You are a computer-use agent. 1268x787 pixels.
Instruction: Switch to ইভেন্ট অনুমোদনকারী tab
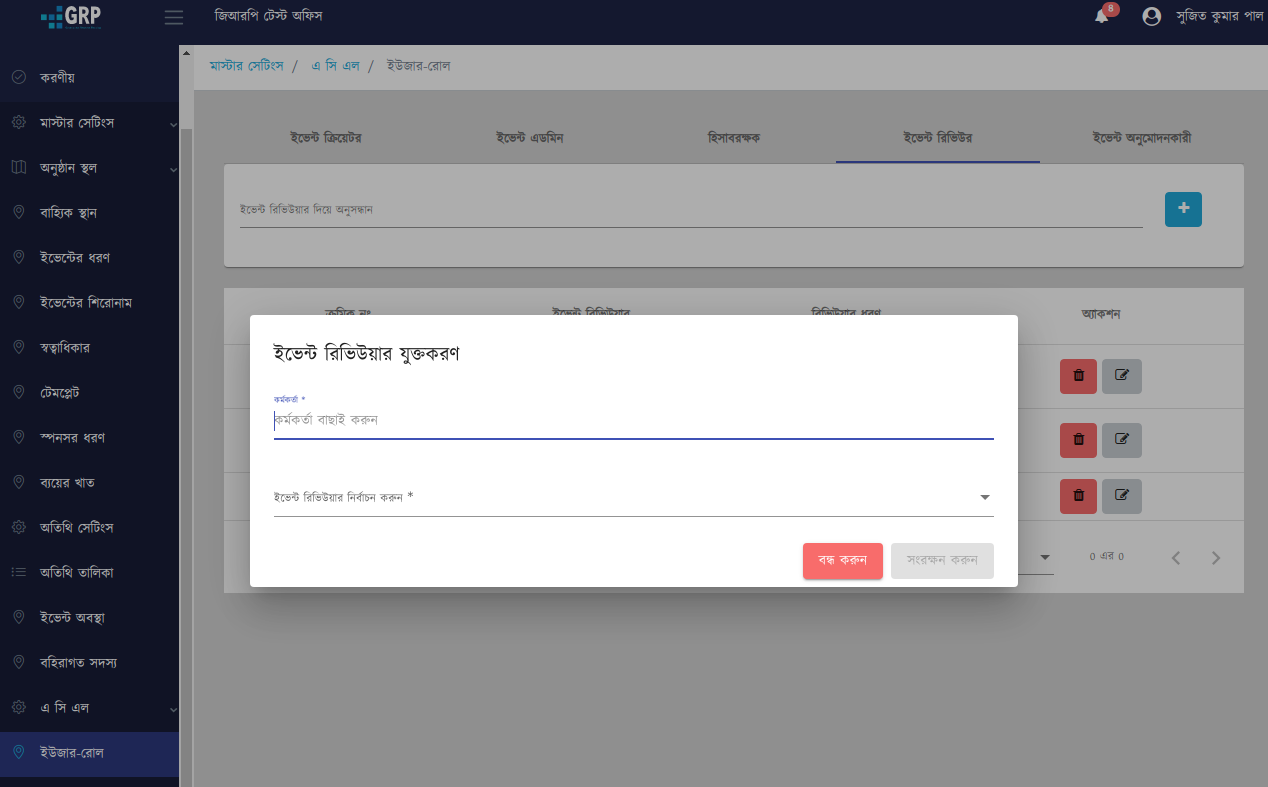pyautogui.click(x=1141, y=138)
